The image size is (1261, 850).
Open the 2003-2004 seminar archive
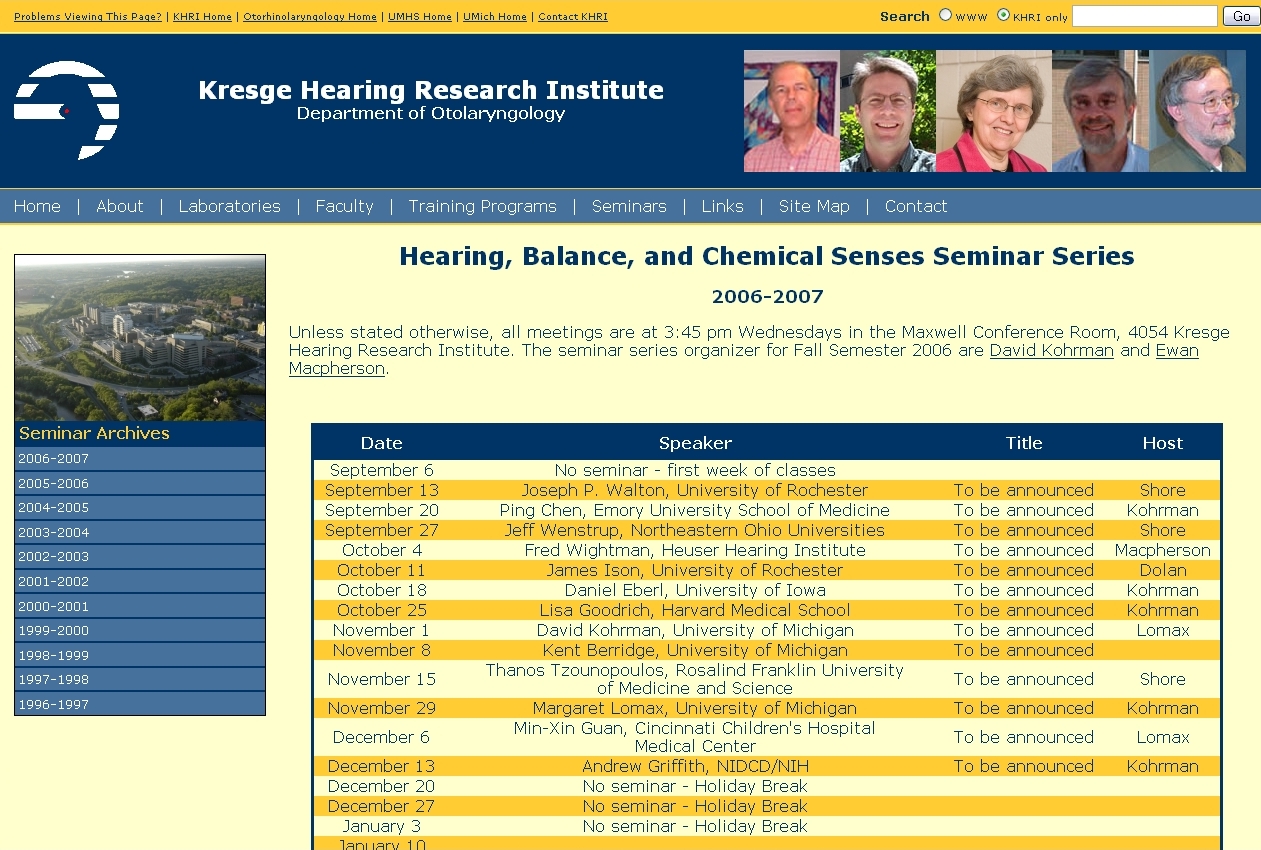click(140, 533)
